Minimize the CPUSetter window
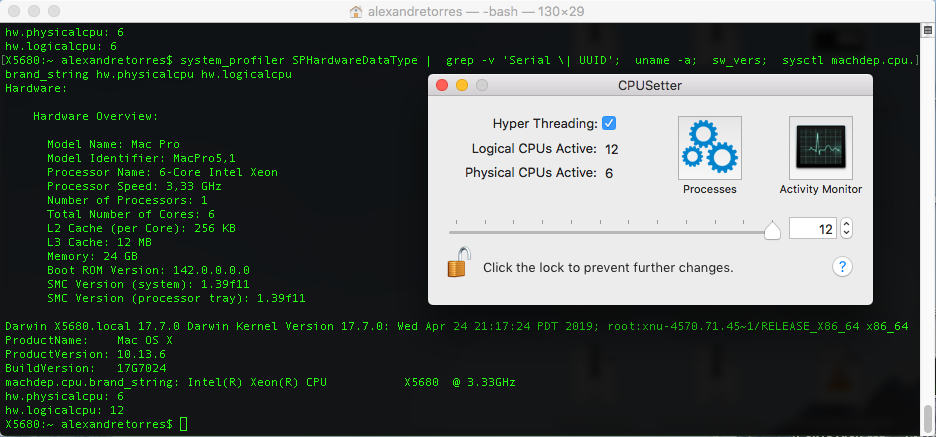Image resolution: width=936 pixels, height=437 pixels. coord(462,85)
